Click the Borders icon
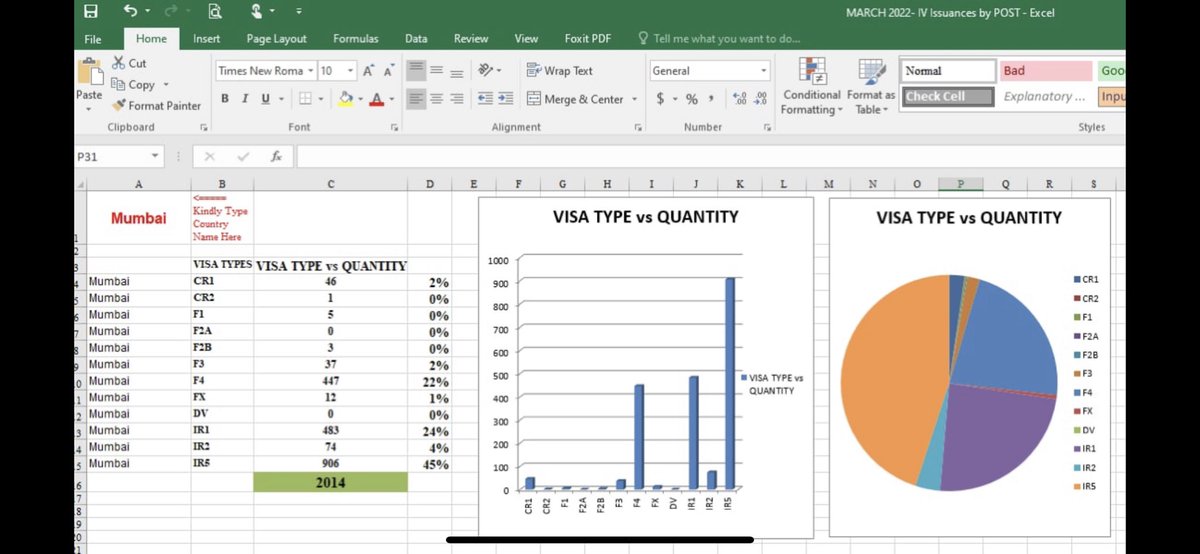The height and width of the screenshot is (554, 1200). [306, 98]
